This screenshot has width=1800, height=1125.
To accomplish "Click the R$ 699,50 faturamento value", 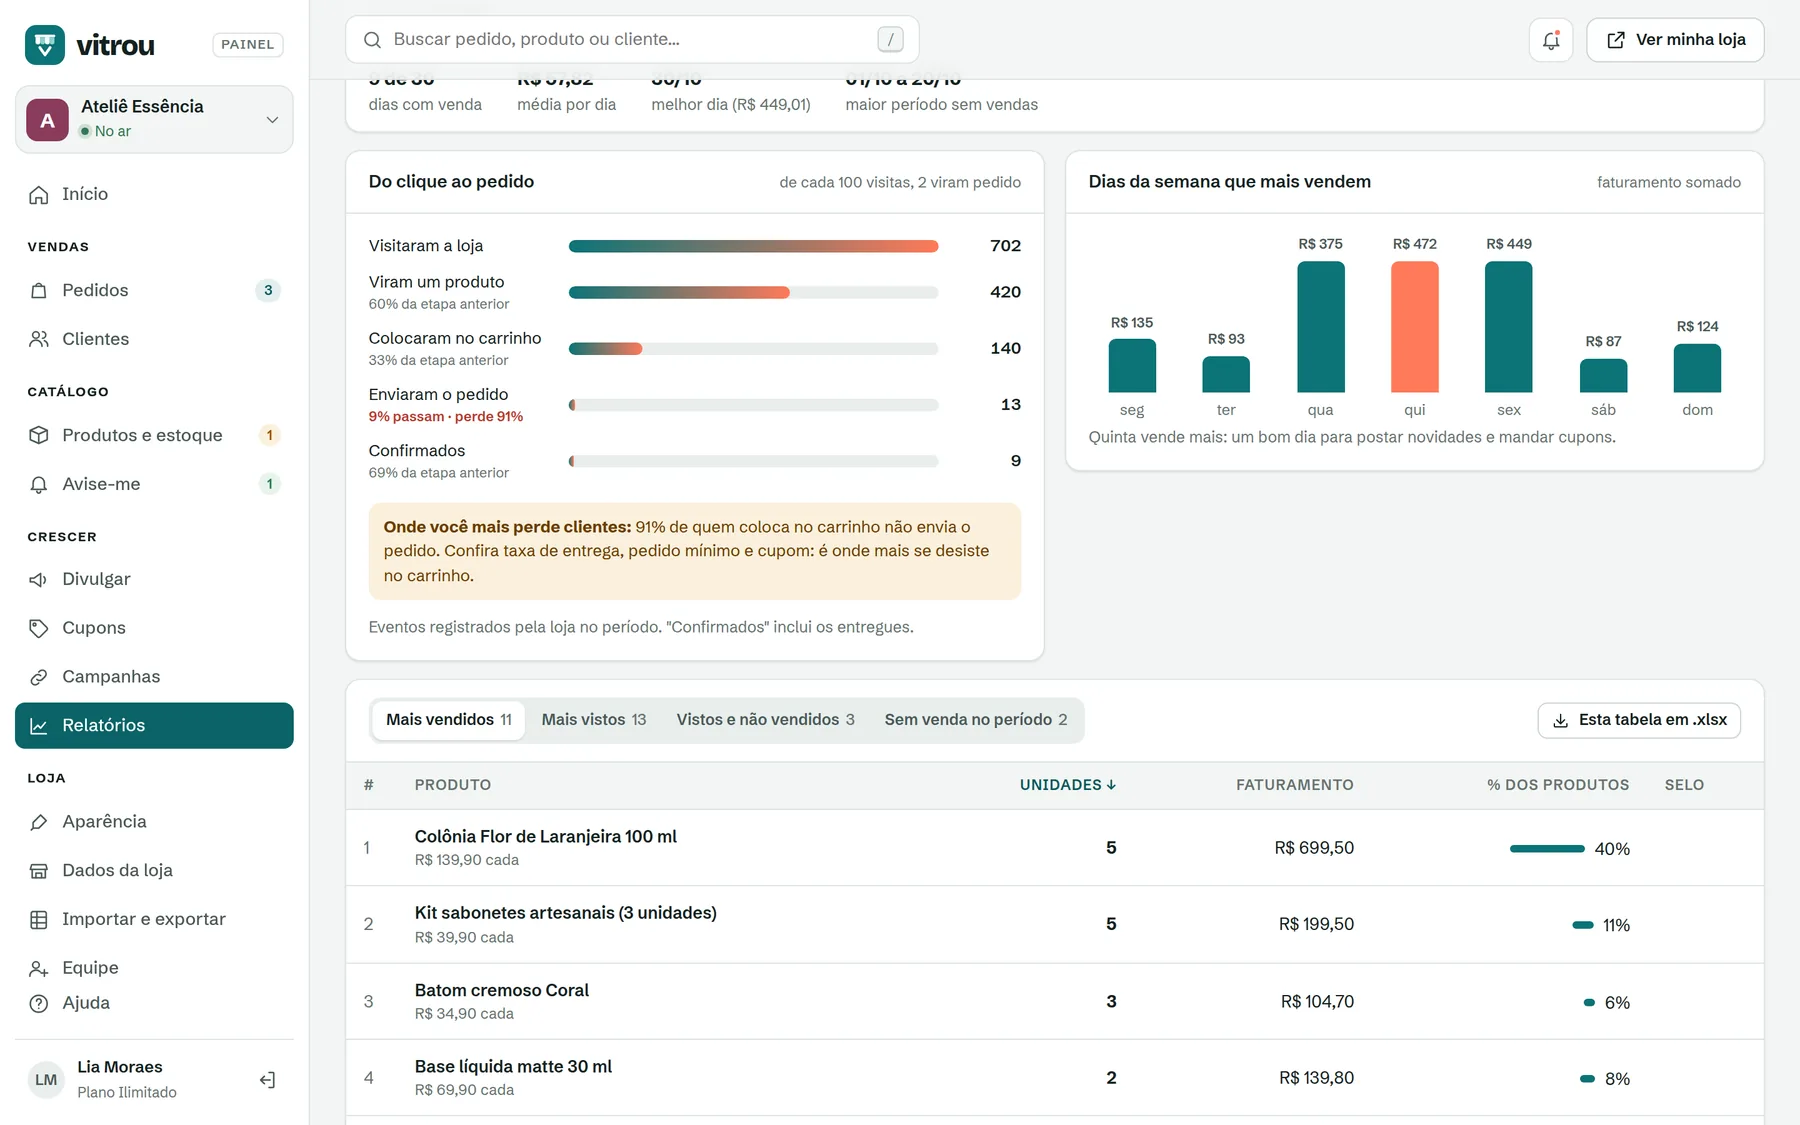I will click(x=1314, y=848).
